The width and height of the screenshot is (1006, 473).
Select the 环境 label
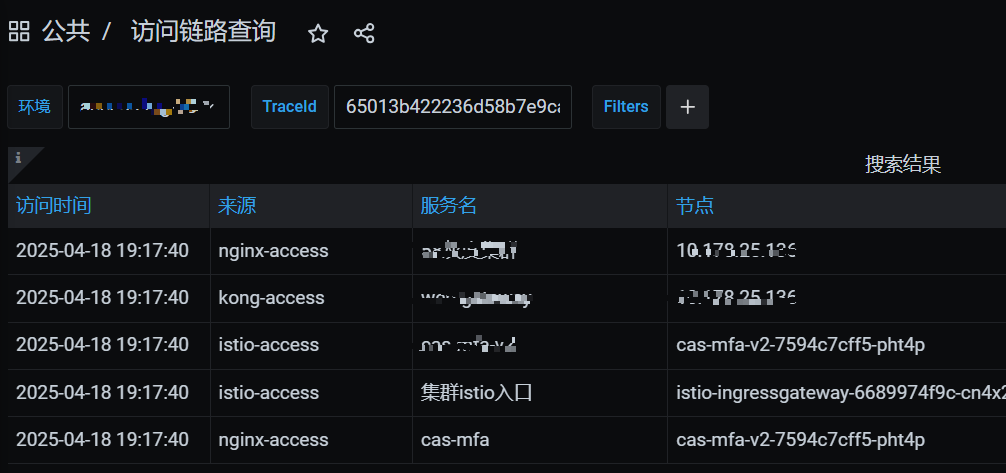(x=35, y=107)
